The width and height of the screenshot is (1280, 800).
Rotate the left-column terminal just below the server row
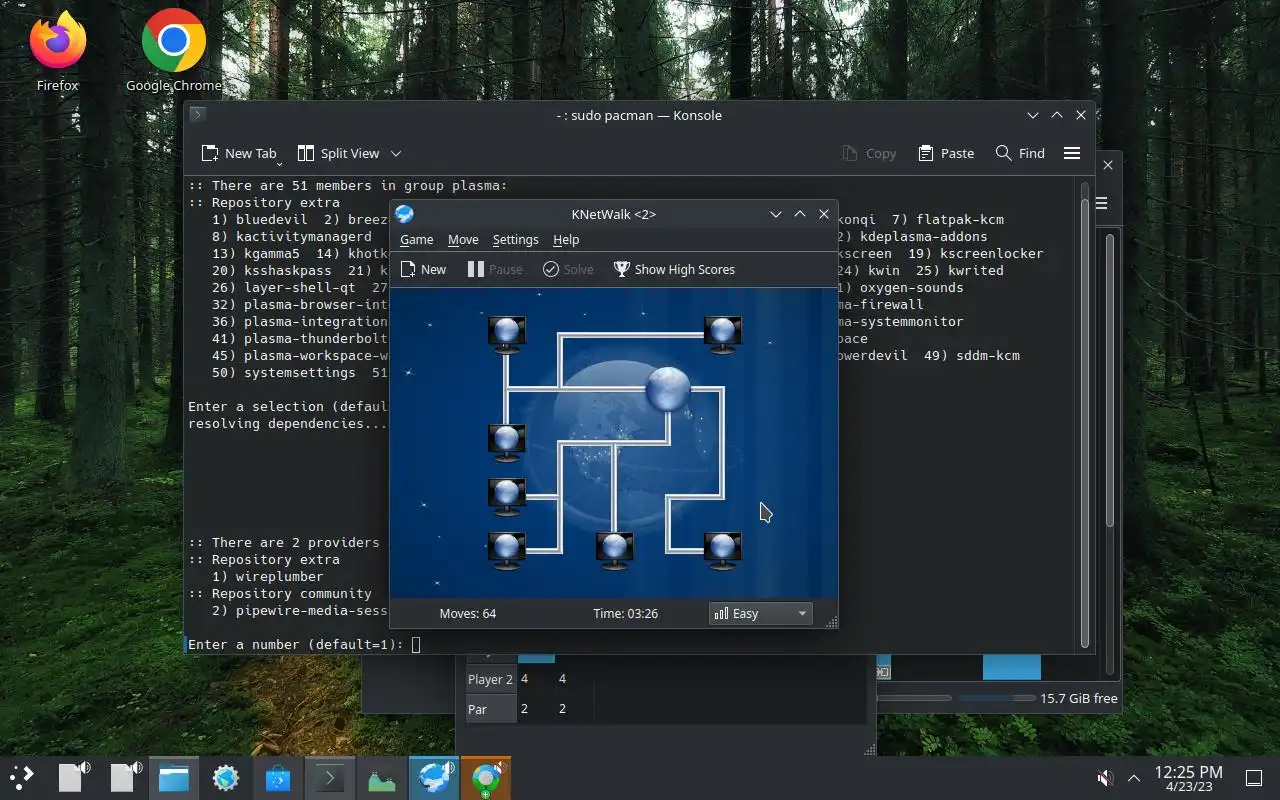[506, 441]
